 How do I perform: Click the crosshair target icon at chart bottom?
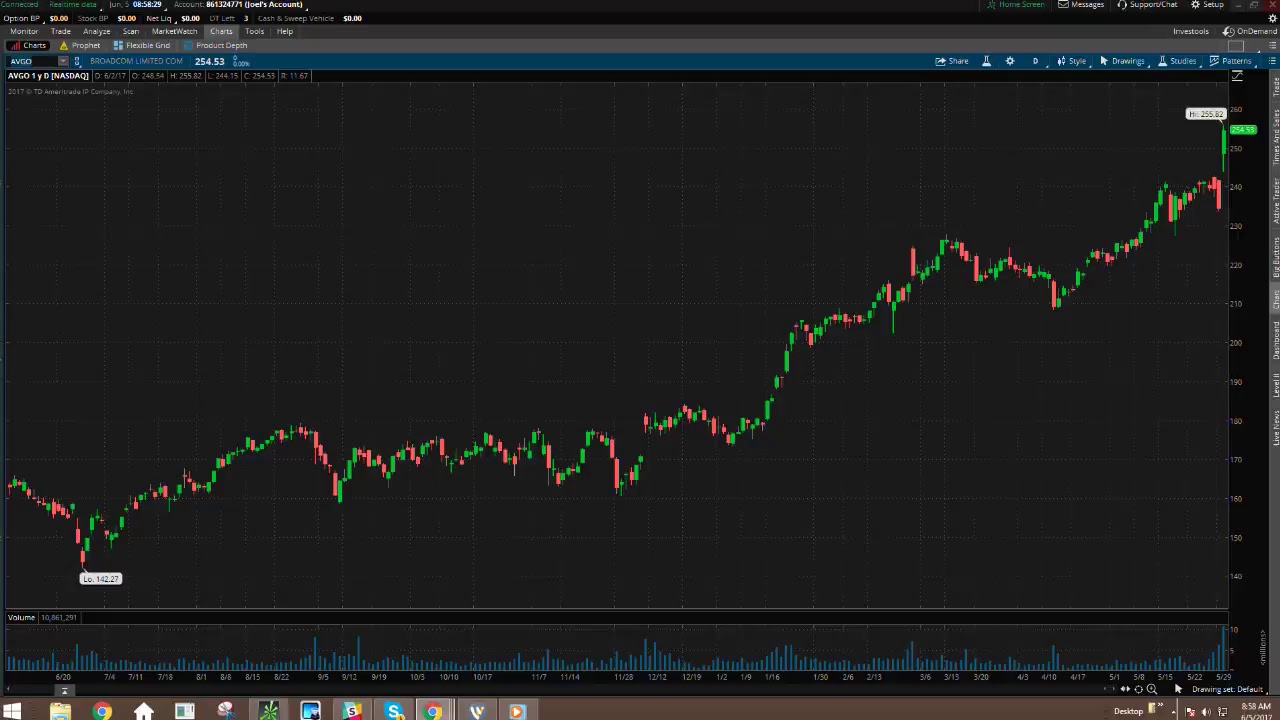[1138, 689]
